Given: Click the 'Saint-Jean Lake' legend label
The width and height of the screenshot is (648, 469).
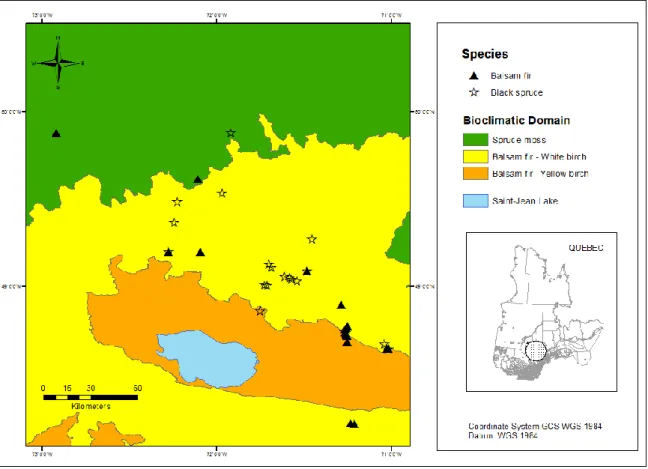Looking at the screenshot, I should tap(525, 201).
